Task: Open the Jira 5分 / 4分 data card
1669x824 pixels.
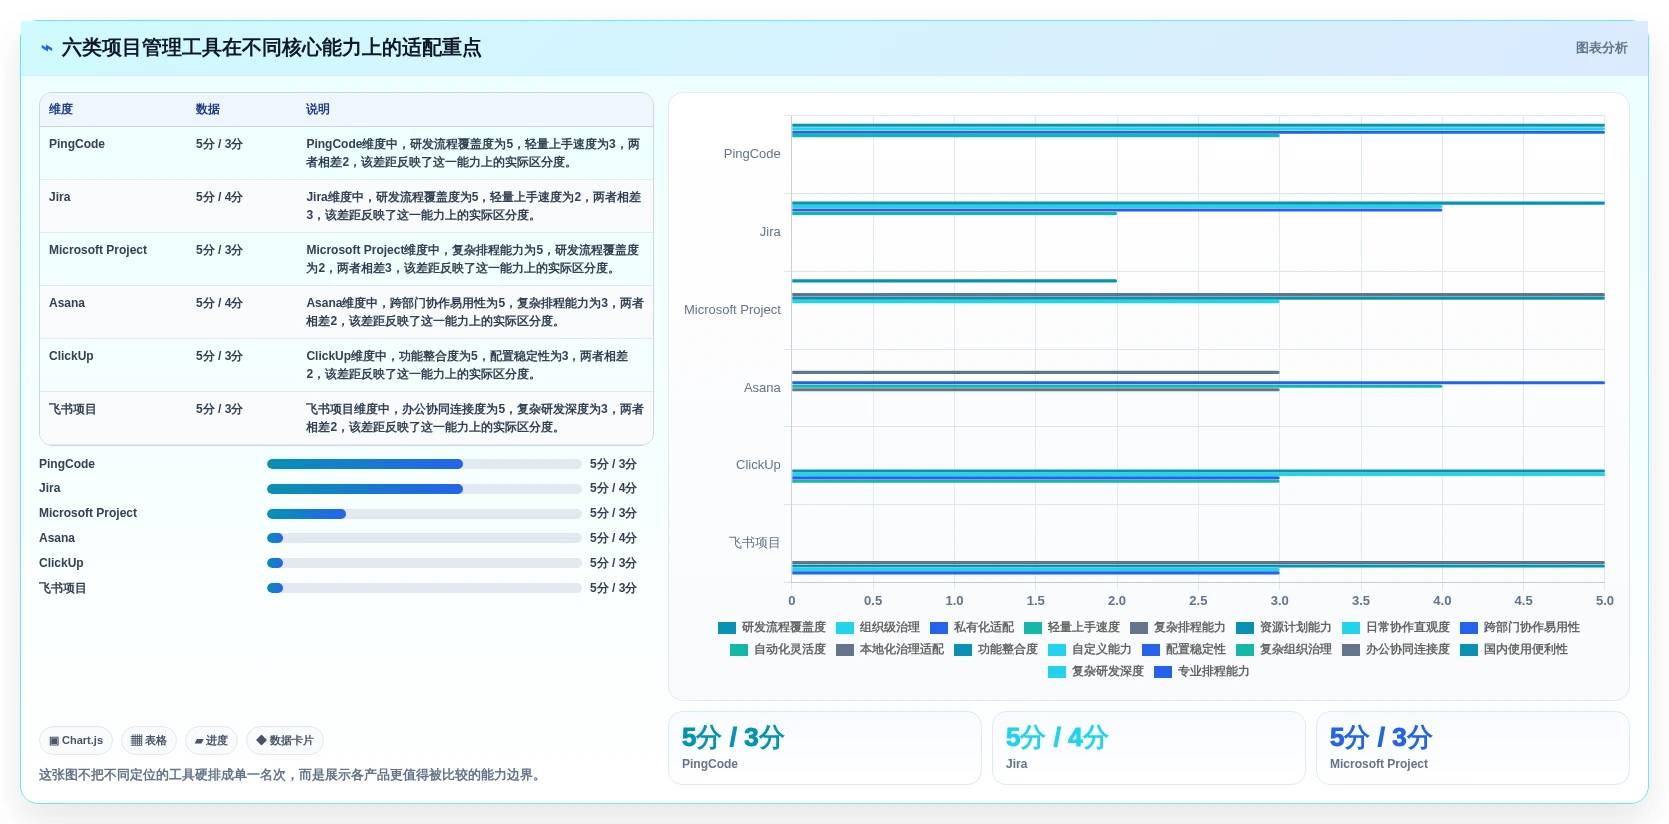Action: click(1149, 748)
